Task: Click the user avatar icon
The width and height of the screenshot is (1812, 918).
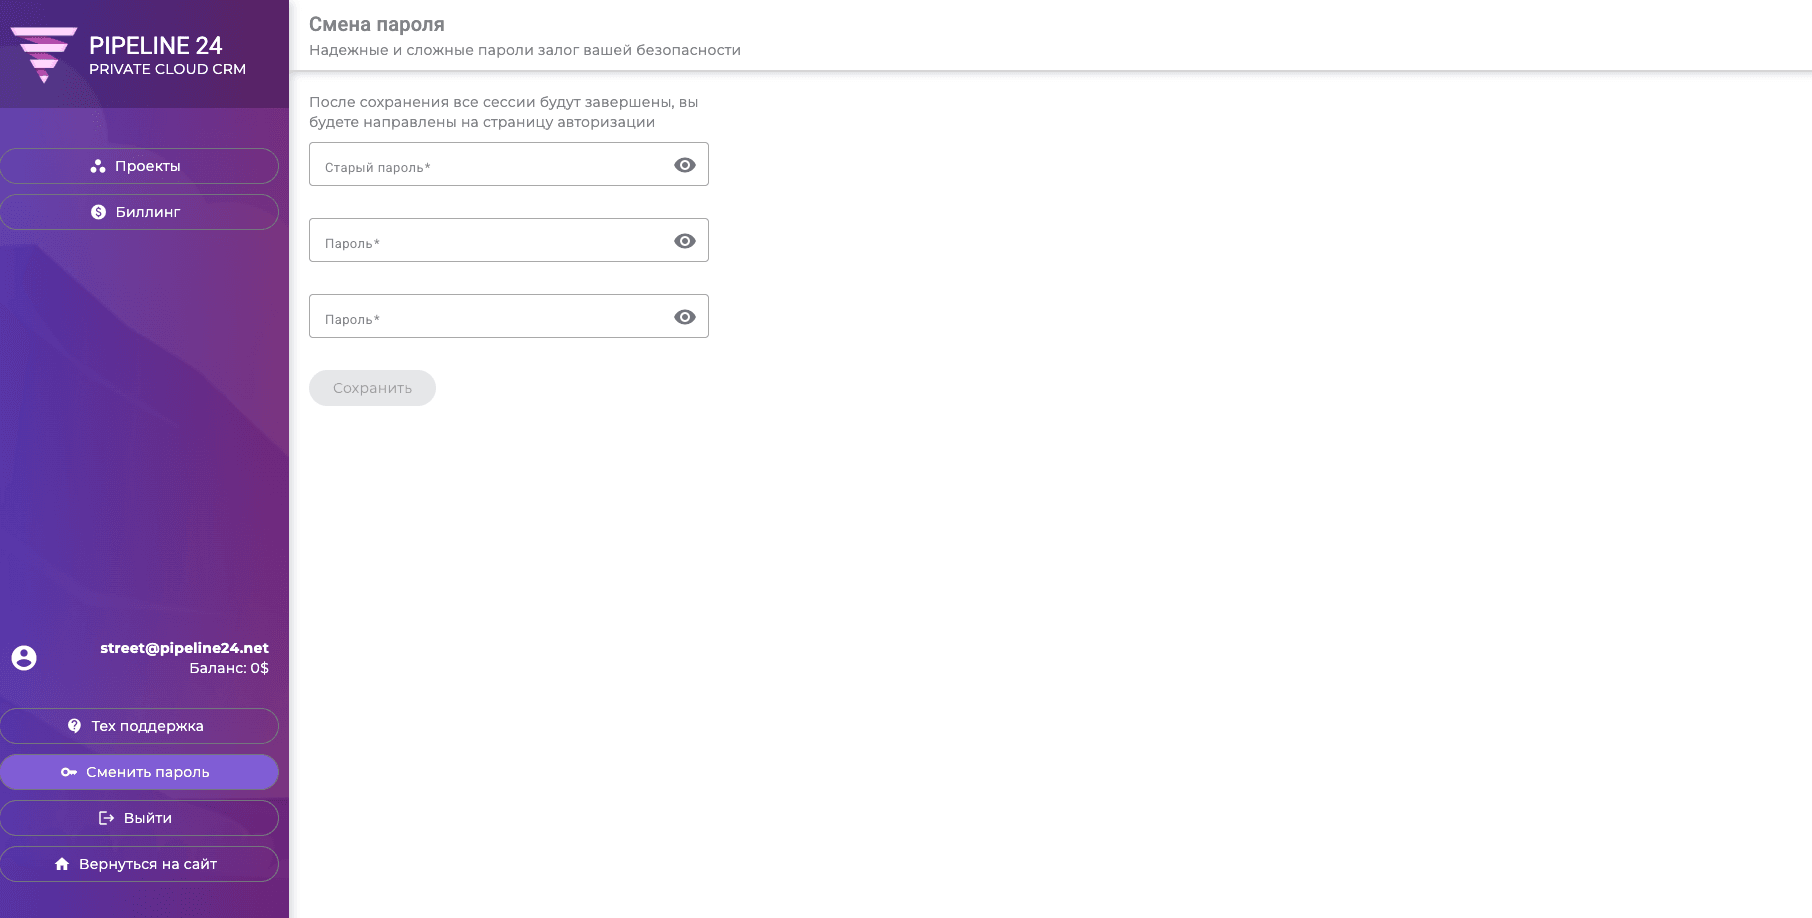Action: pos(24,658)
